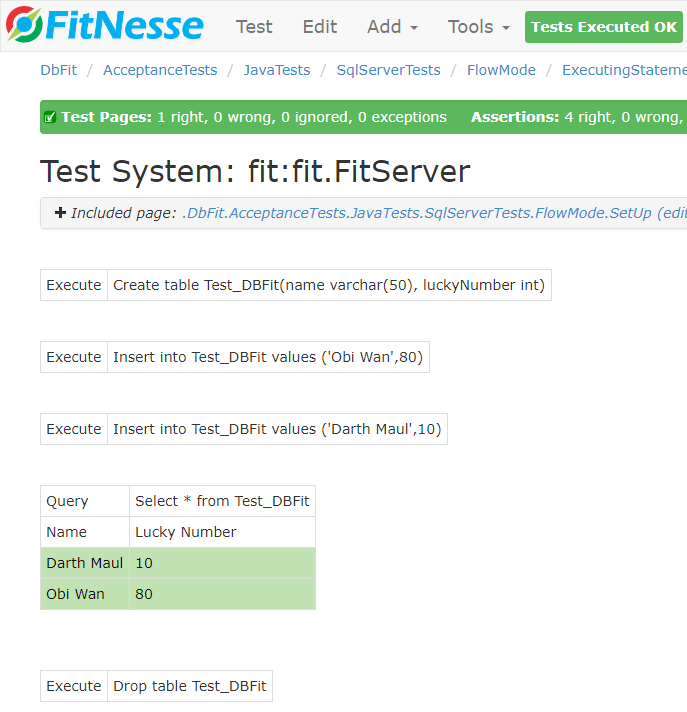The height and width of the screenshot is (712, 687).
Task: Click the Create table Test_DBFit statement cell
Action: (x=329, y=285)
